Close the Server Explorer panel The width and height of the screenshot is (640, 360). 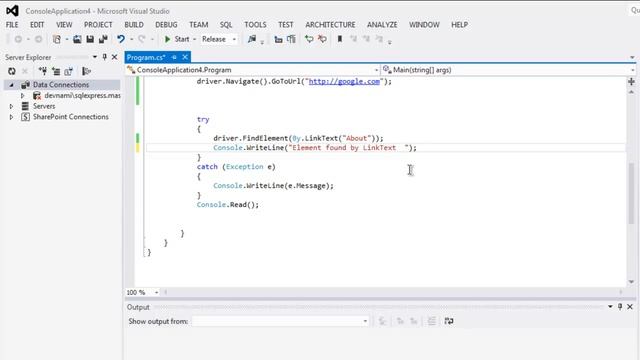pos(114,57)
